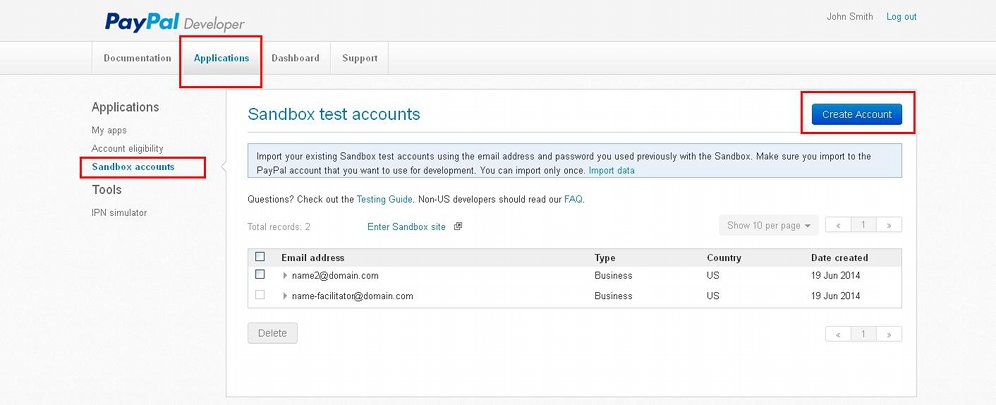Image resolution: width=996 pixels, height=405 pixels.
Task: Go to previous page in top pager
Action: pos(838,225)
